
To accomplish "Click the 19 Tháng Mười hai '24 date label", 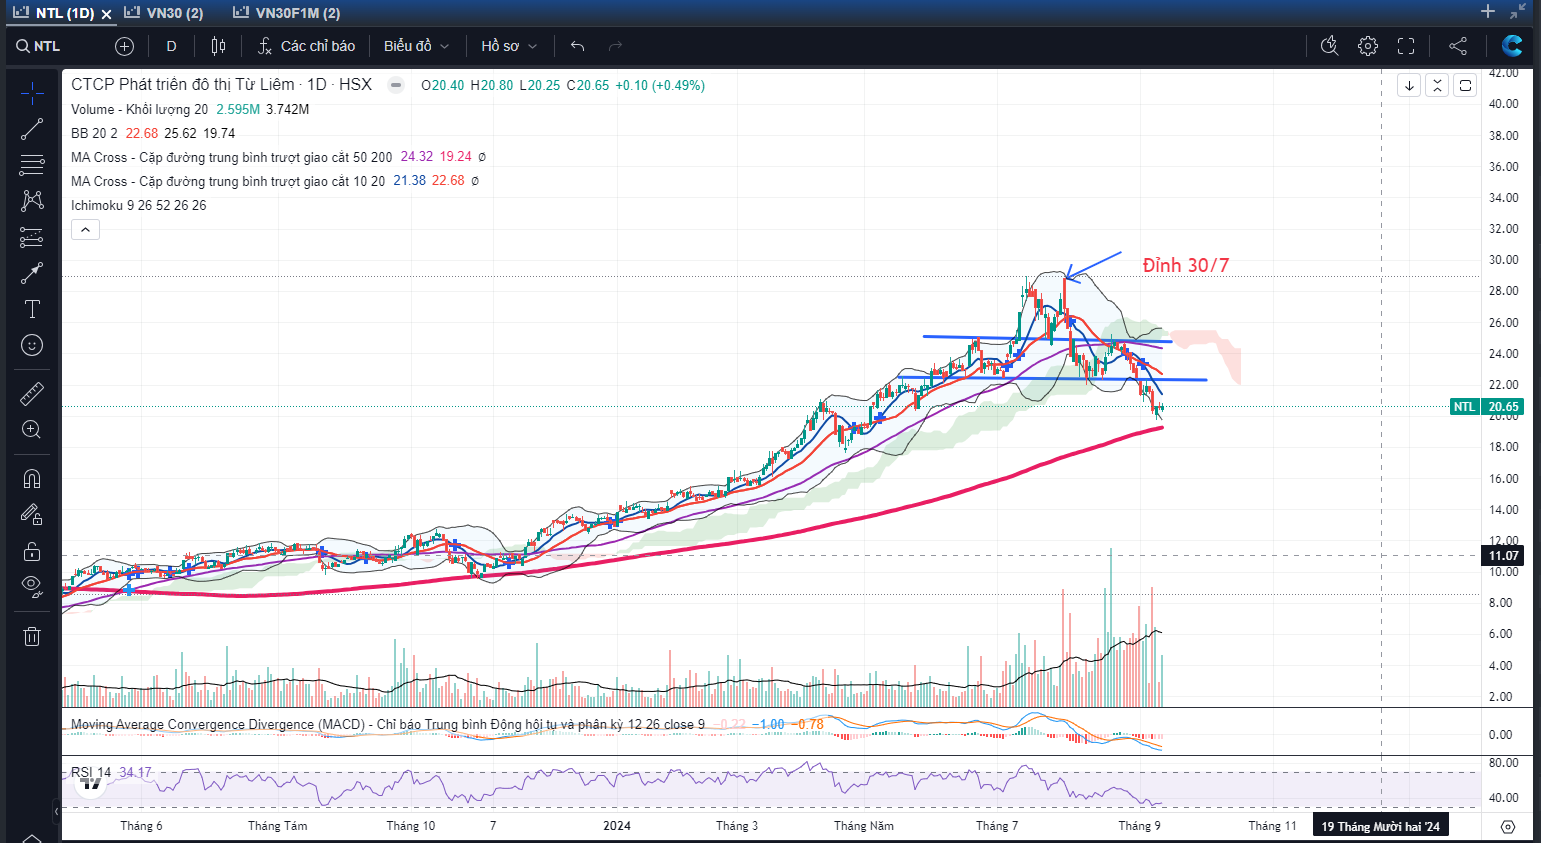I will [x=1380, y=826].
